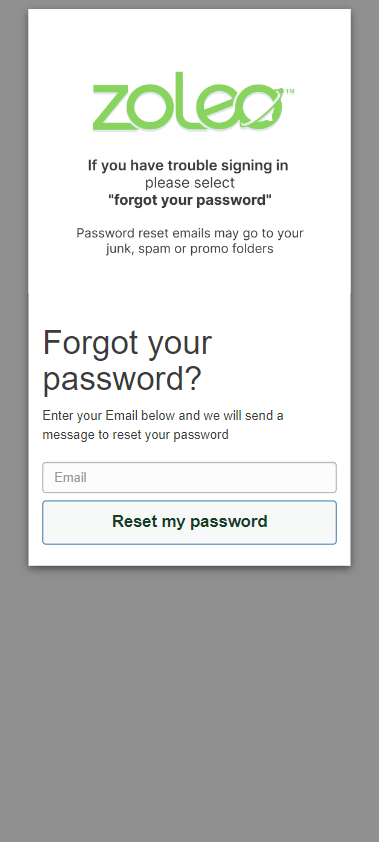Click the Reset my password button

(190, 522)
